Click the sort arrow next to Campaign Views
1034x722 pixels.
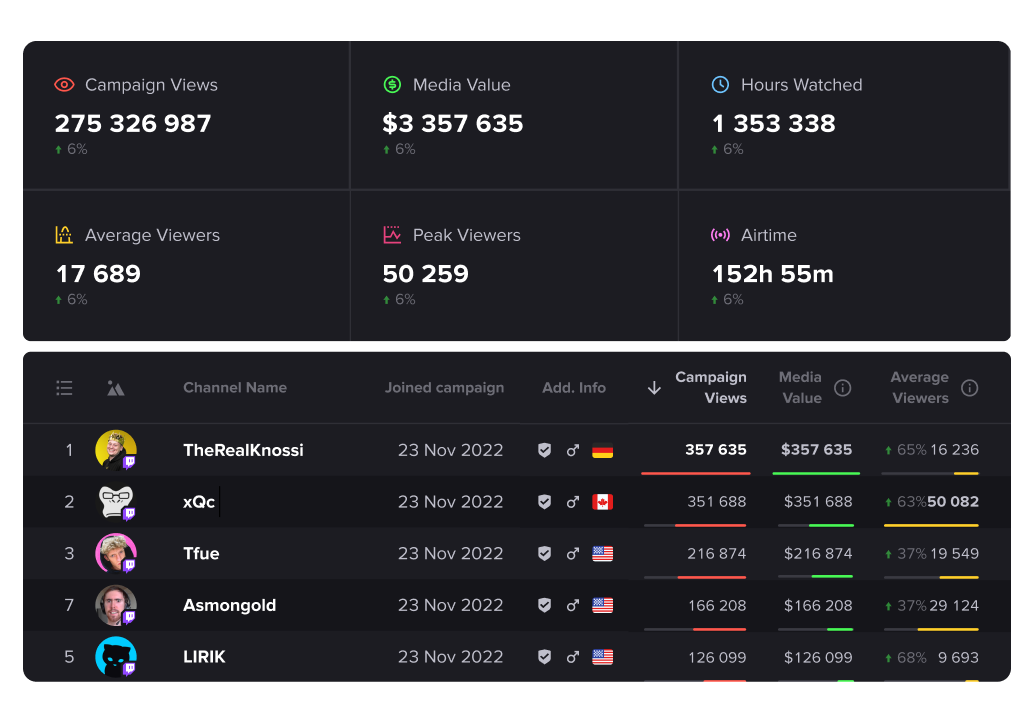pos(654,387)
